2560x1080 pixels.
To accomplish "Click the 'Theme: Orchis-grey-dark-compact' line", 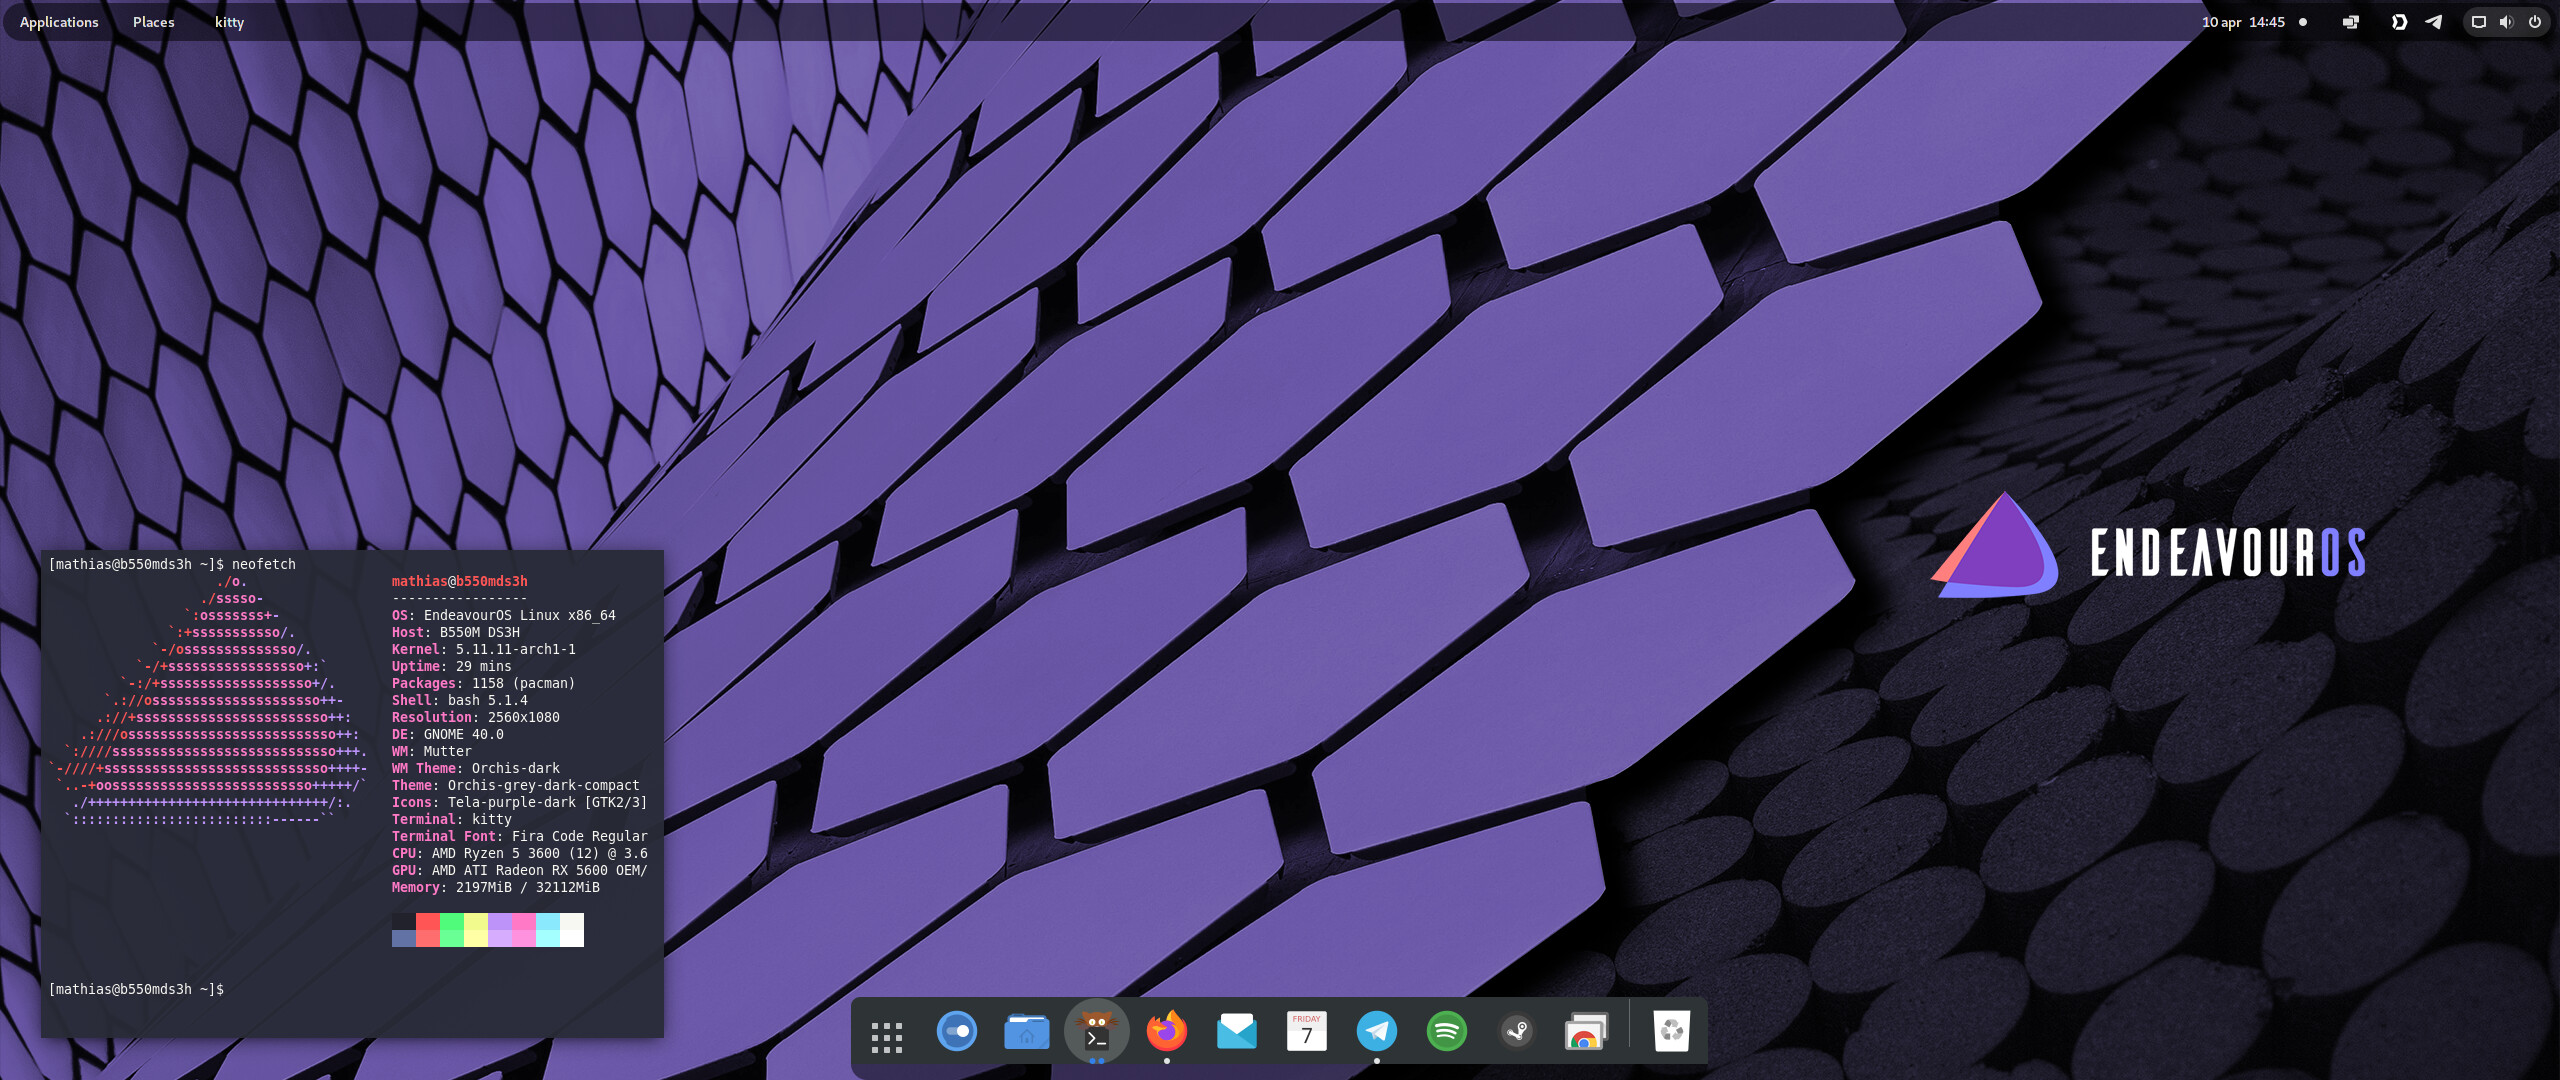I will coord(516,785).
